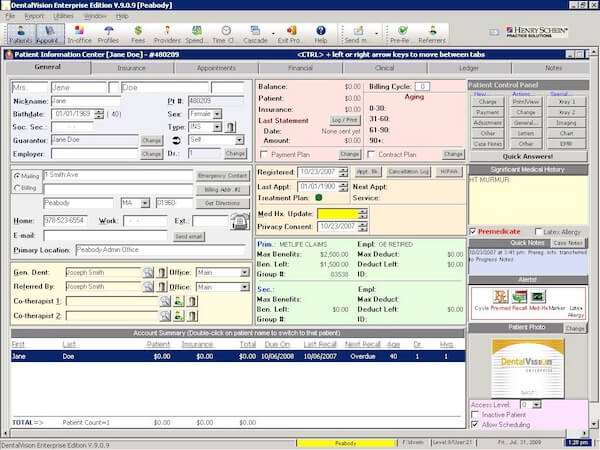
Task: Click the yellow Med Hx. Update field
Action: click(x=338, y=214)
